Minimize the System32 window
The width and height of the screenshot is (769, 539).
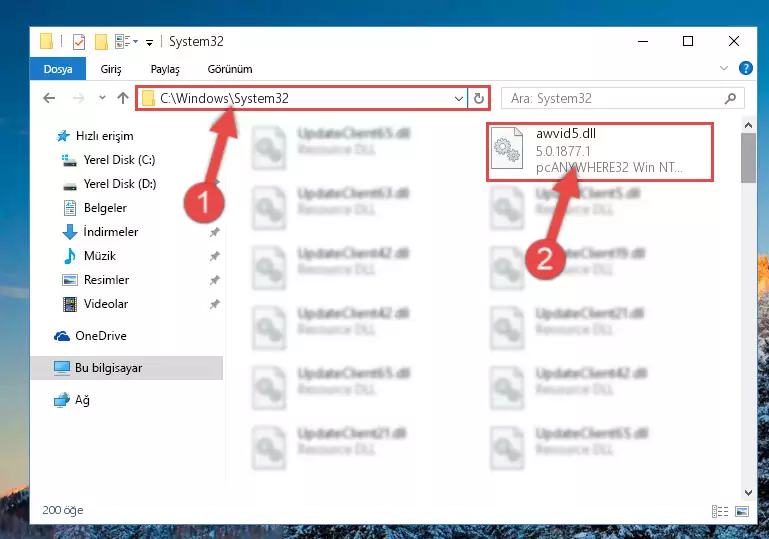643,41
